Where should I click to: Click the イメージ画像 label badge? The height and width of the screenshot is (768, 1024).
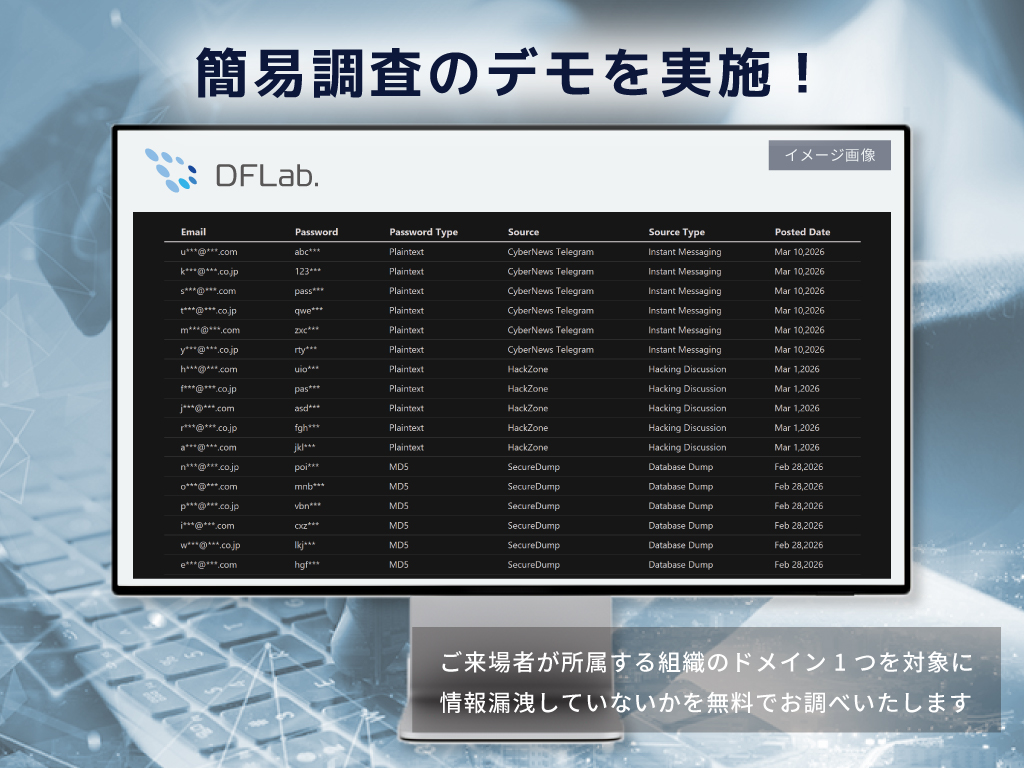pos(829,155)
